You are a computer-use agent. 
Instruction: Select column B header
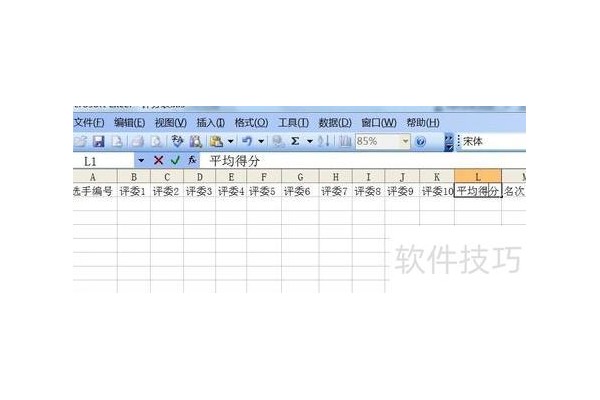(x=134, y=177)
